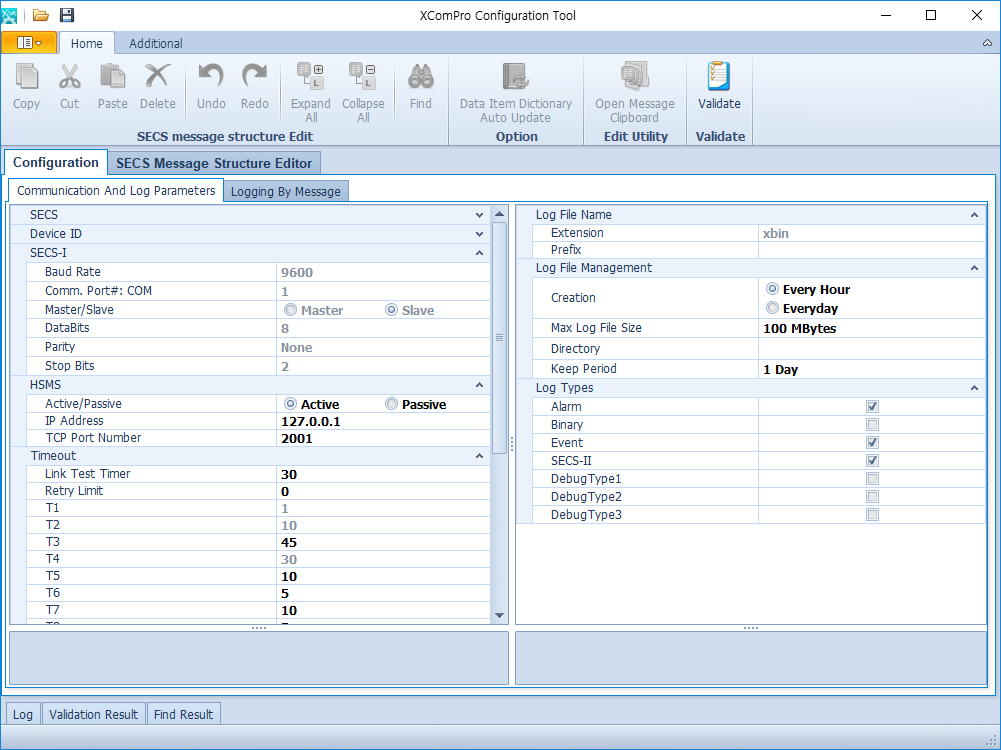Enable the DebugType2 log type
Screen dimensions: 1001x750
[x=872, y=496]
